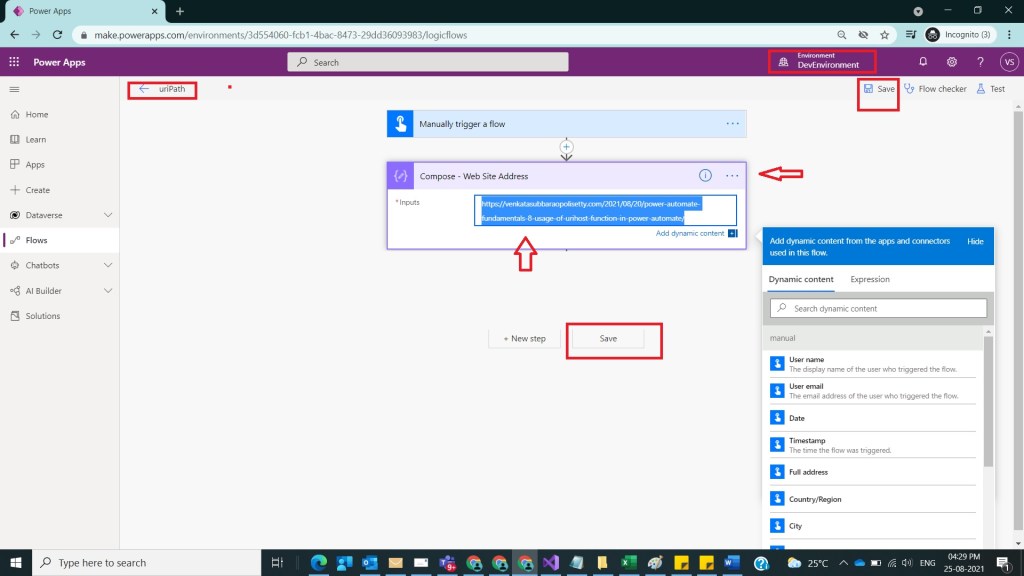The image size is (1024, 576).
Task: Expand the Dataverse navigation section
Action: tap(108, 215)
